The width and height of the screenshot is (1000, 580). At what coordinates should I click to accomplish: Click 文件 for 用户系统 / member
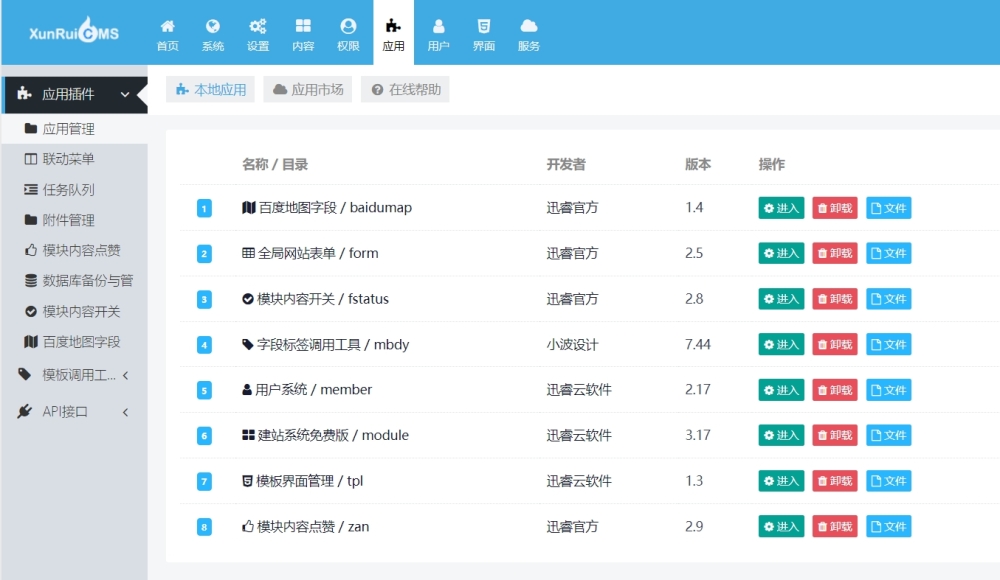(888, 390)
